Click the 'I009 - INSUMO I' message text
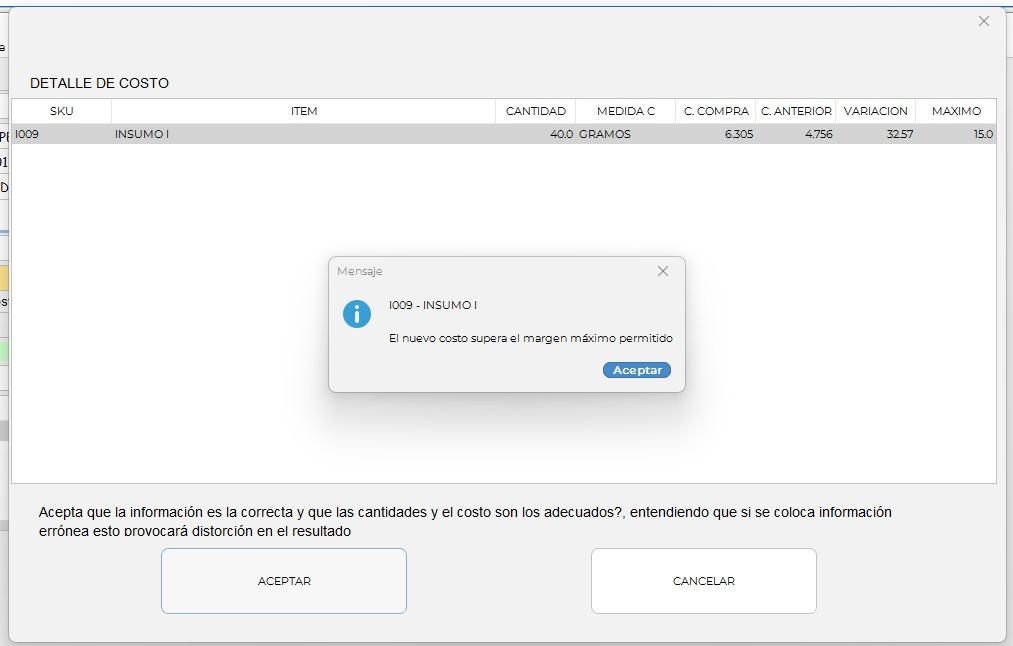Screen dimensions: 1013x646 433,305
